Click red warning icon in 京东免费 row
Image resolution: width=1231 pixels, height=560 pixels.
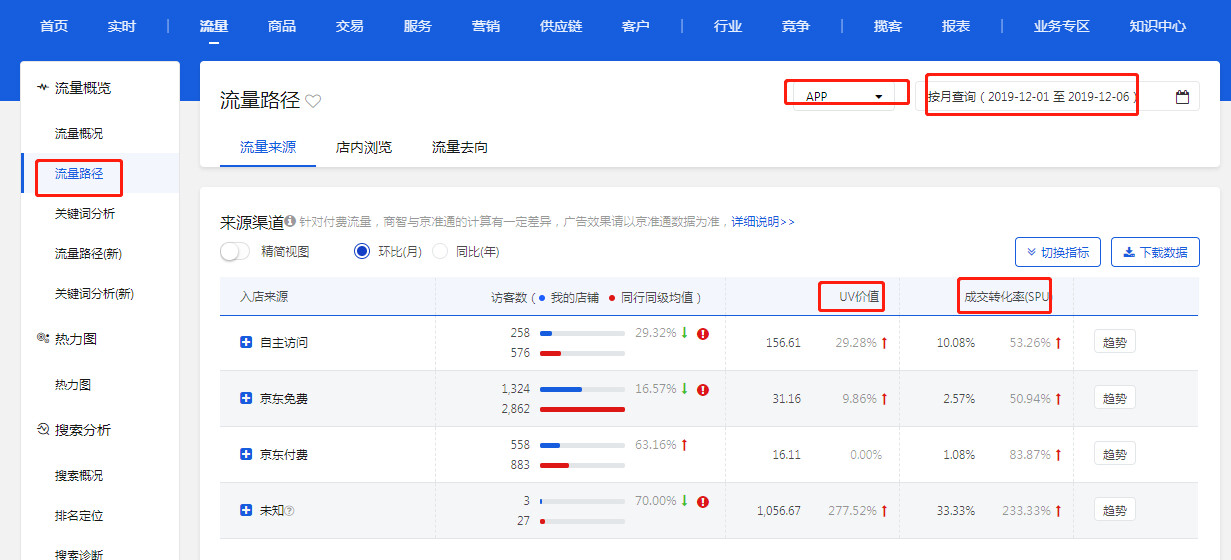click(x=703, y=390)
